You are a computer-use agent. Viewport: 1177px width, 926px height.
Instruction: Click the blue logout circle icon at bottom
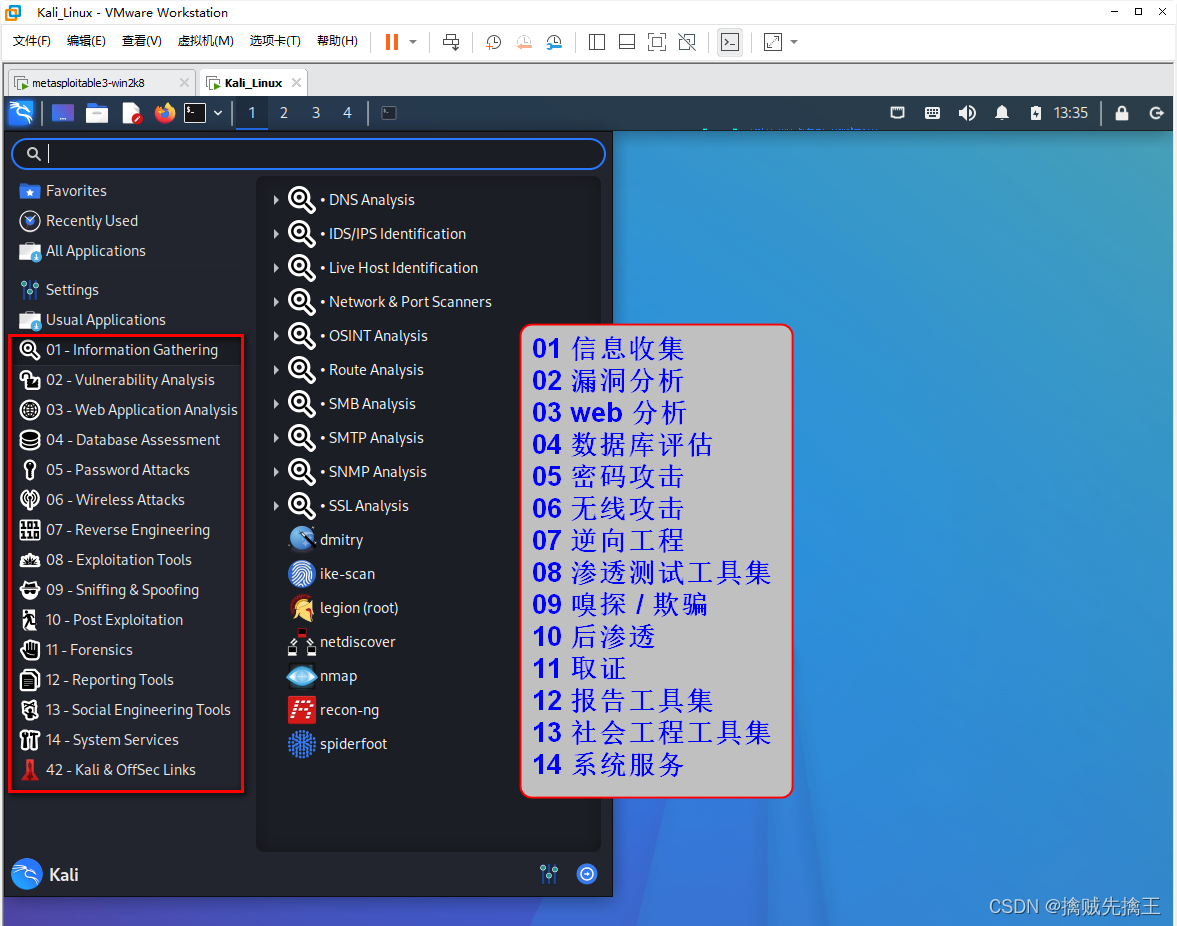click(x=587, y=873)
